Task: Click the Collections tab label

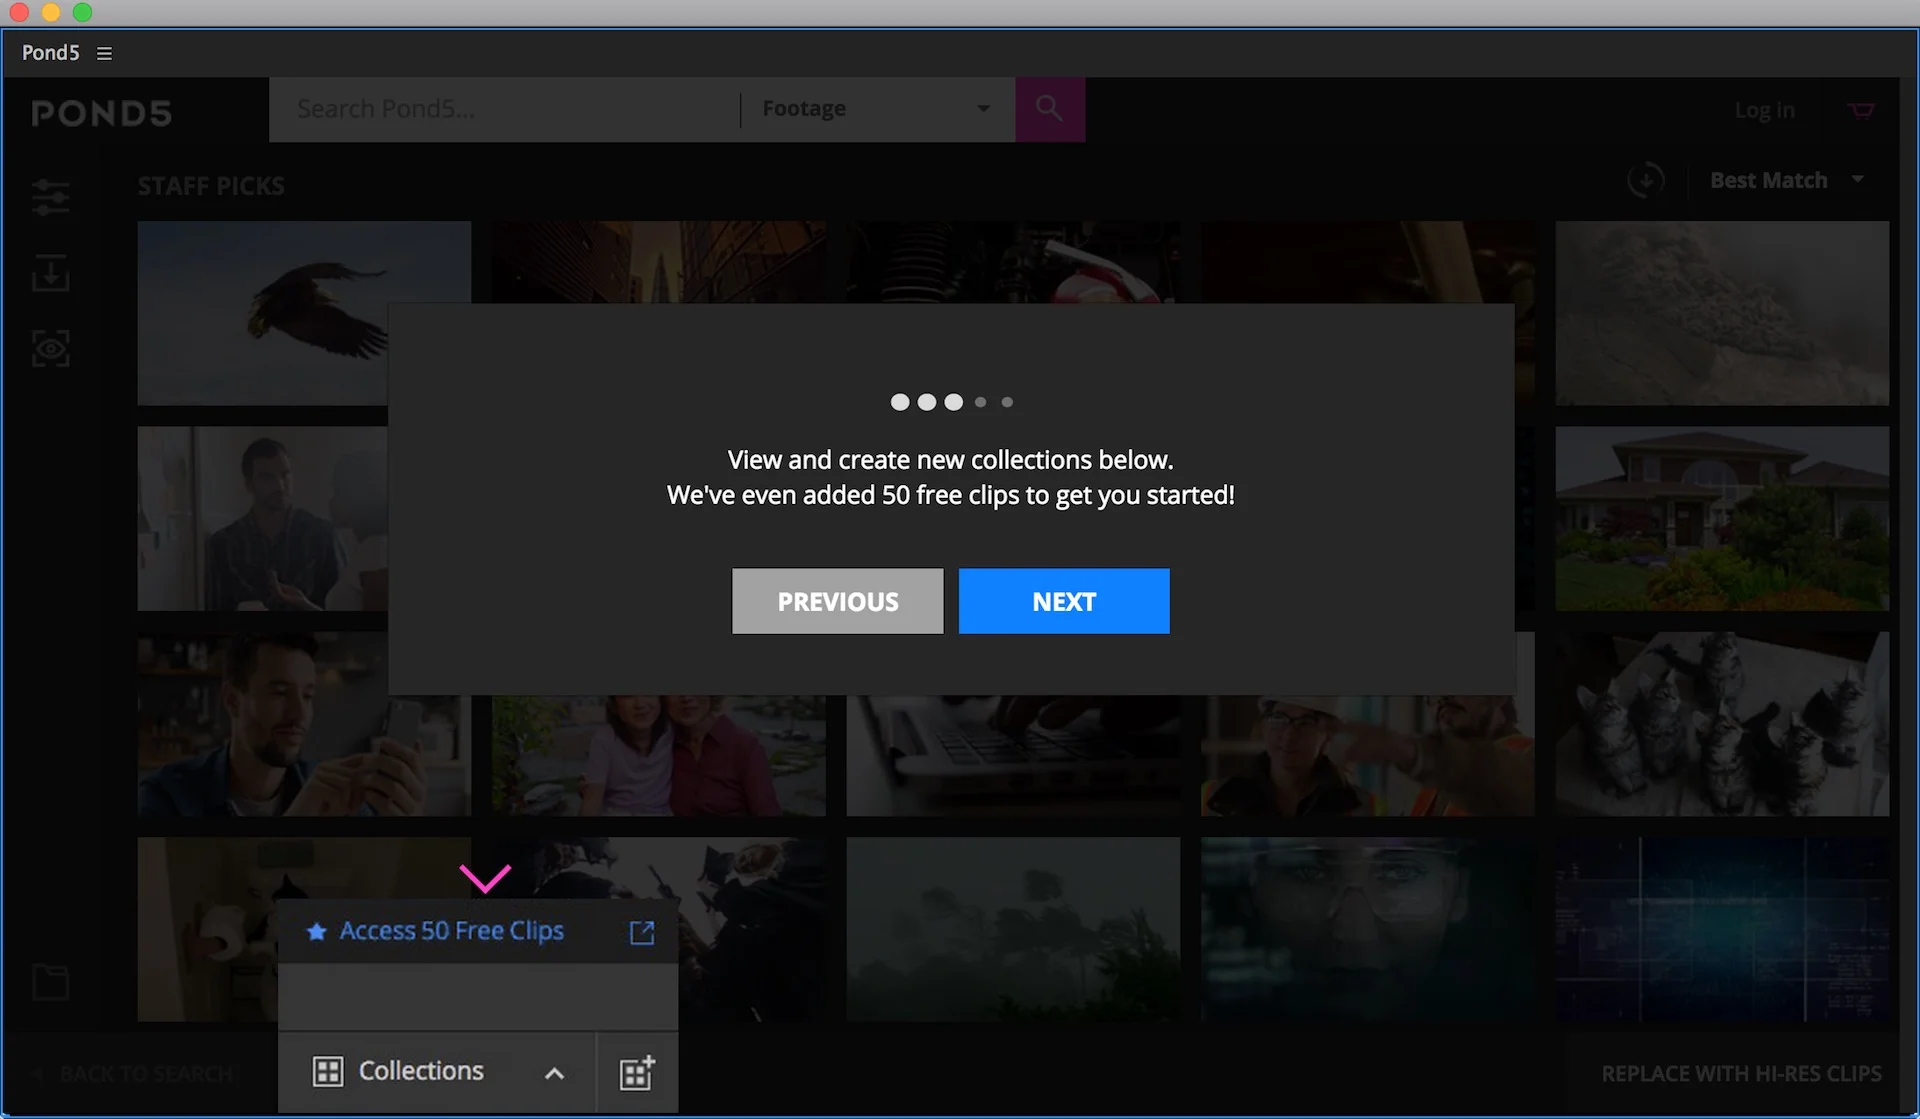Action: click(x=420, y=1071)
